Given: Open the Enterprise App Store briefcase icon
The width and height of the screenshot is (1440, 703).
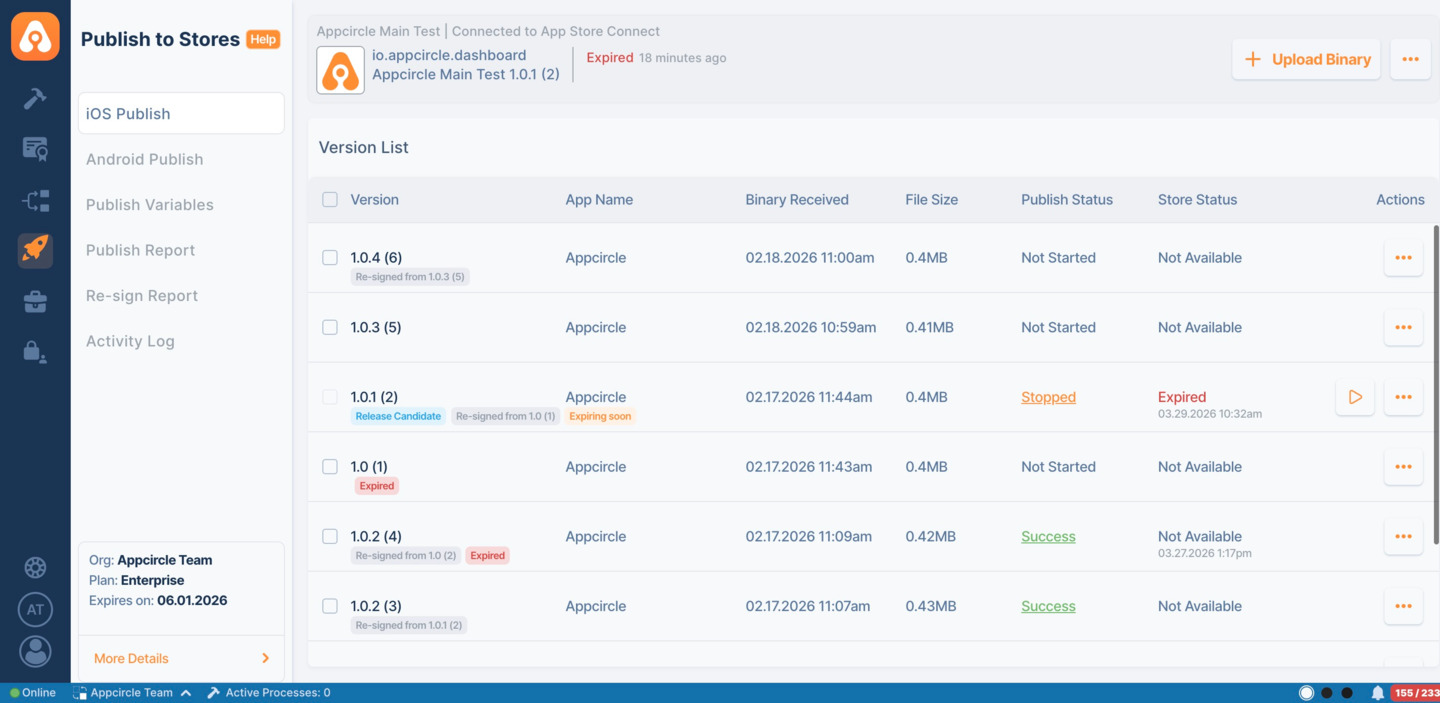Looking at the screenshot, I should [35, 301].
